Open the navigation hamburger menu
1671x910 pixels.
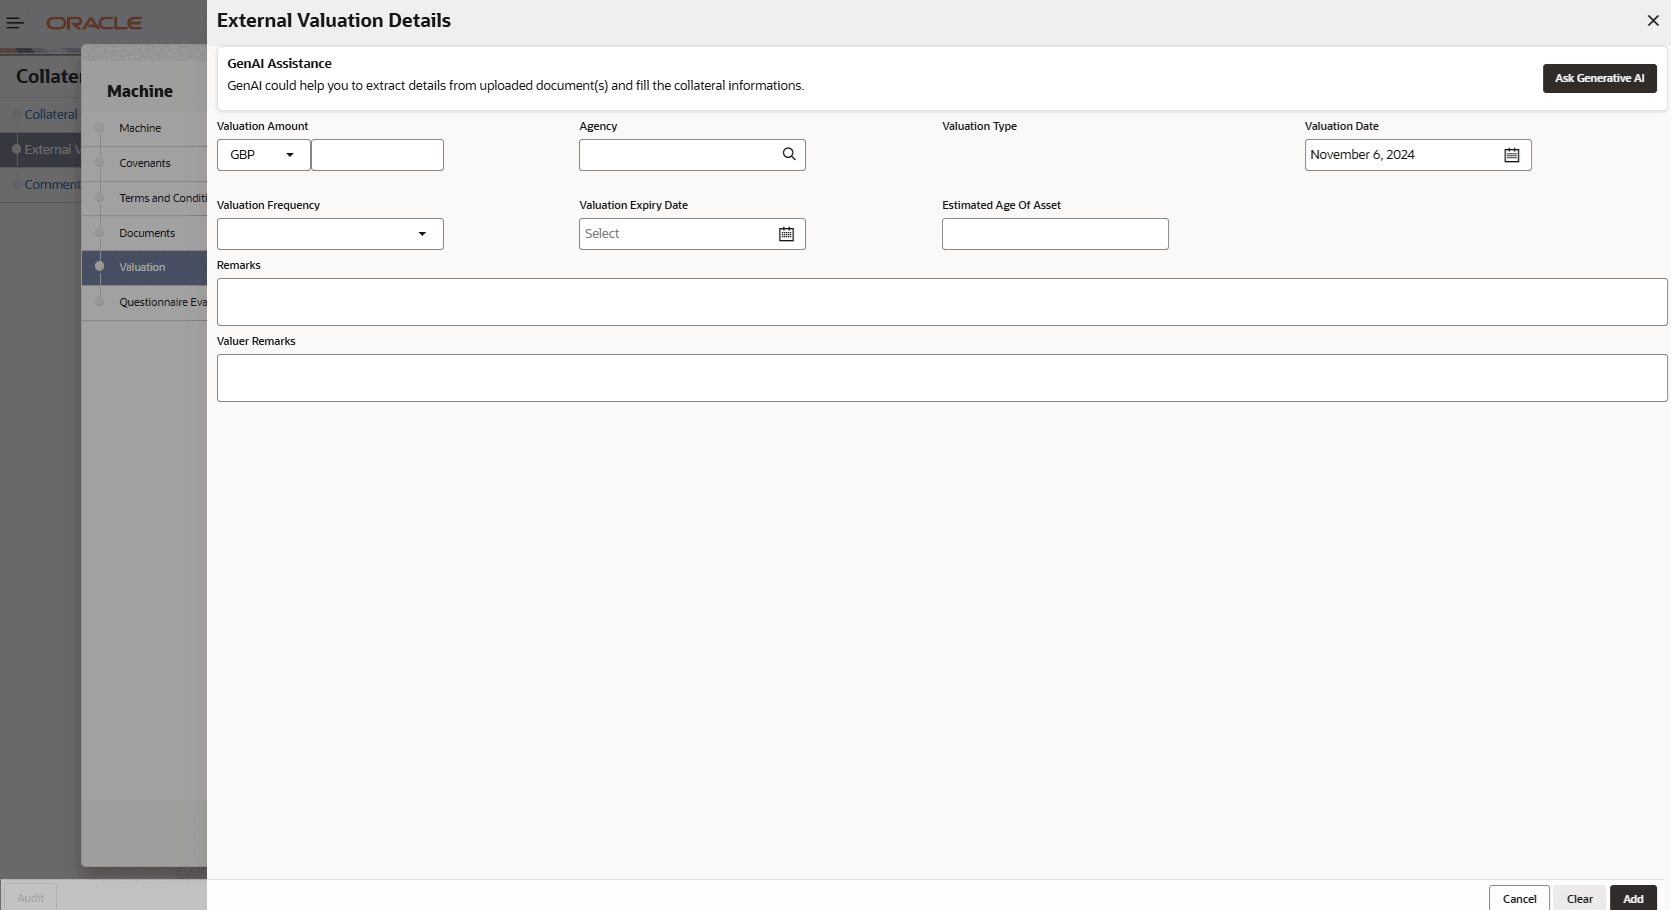(x=15, y=22)
